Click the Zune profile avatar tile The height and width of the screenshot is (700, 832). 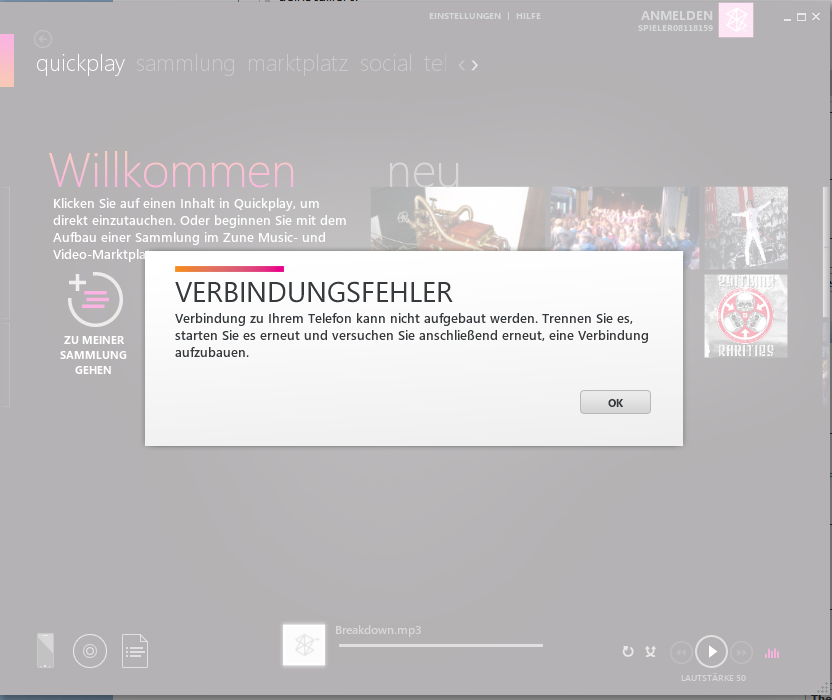pos(736,20)
